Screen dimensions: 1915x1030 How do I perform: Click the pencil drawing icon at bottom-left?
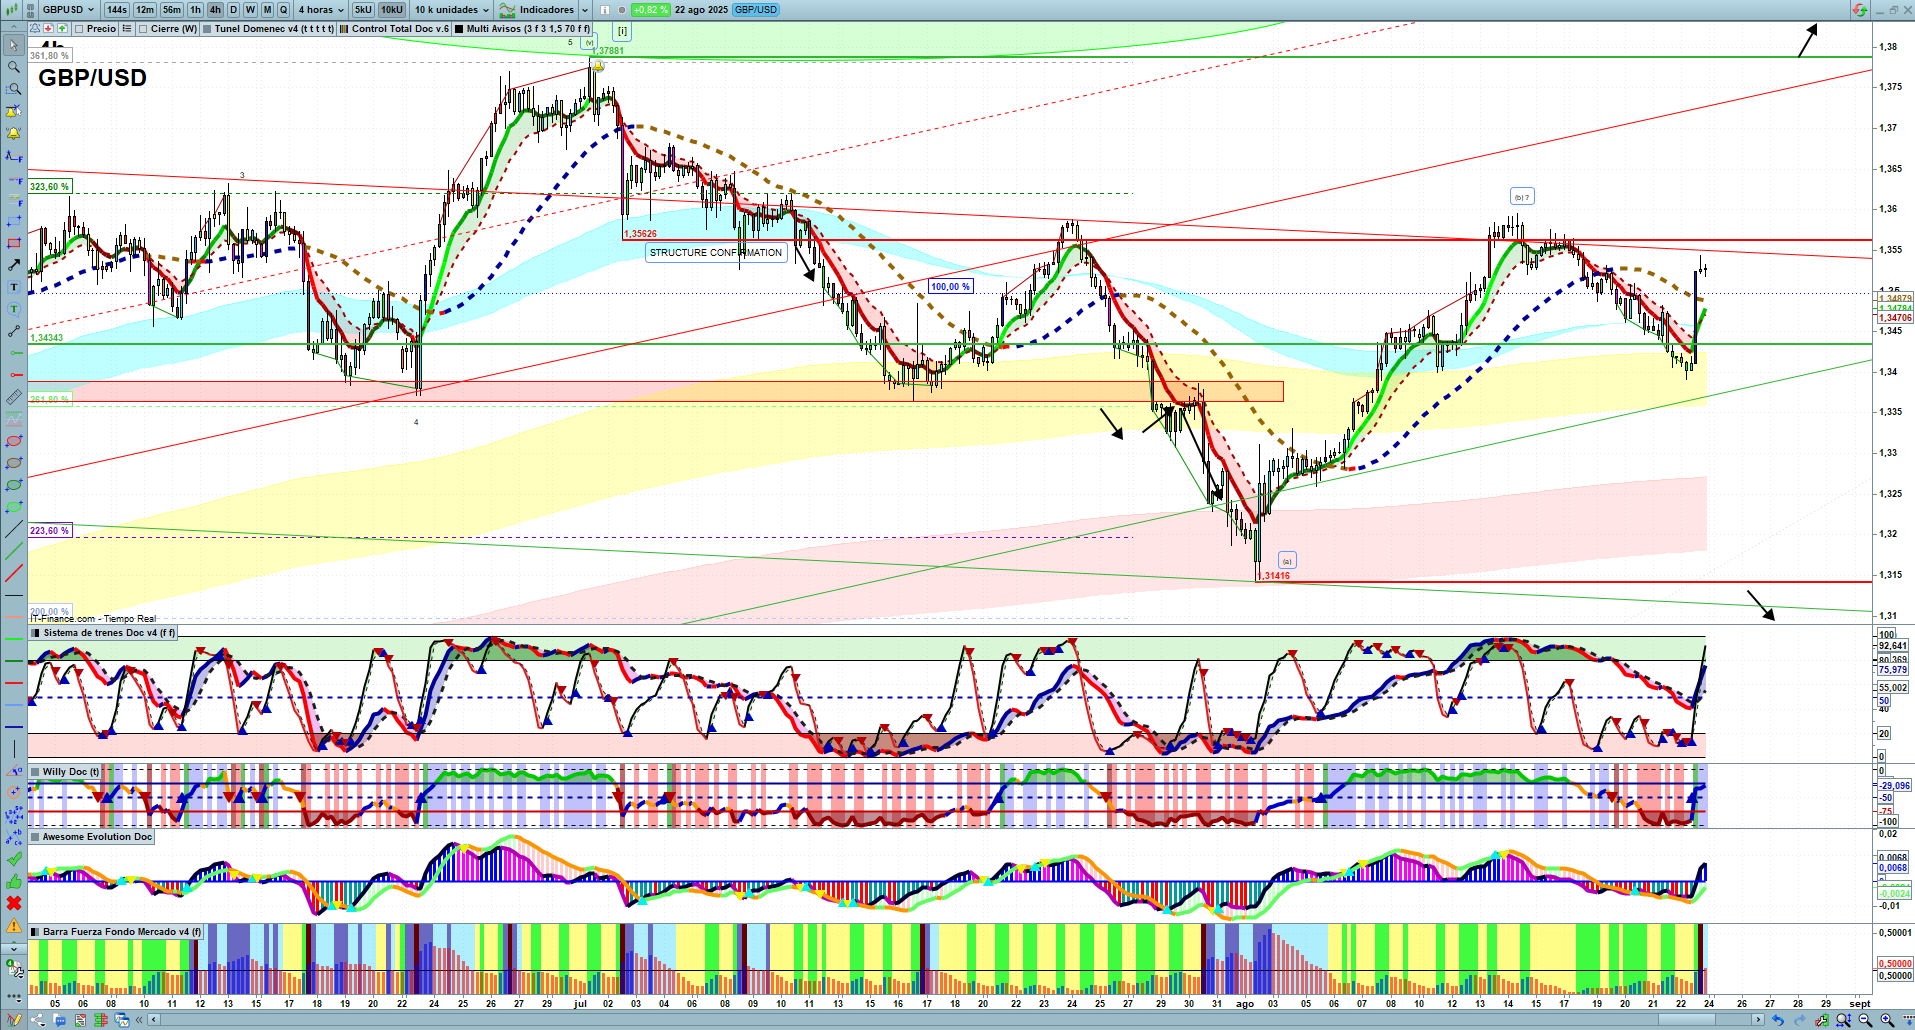point(14,1020)
